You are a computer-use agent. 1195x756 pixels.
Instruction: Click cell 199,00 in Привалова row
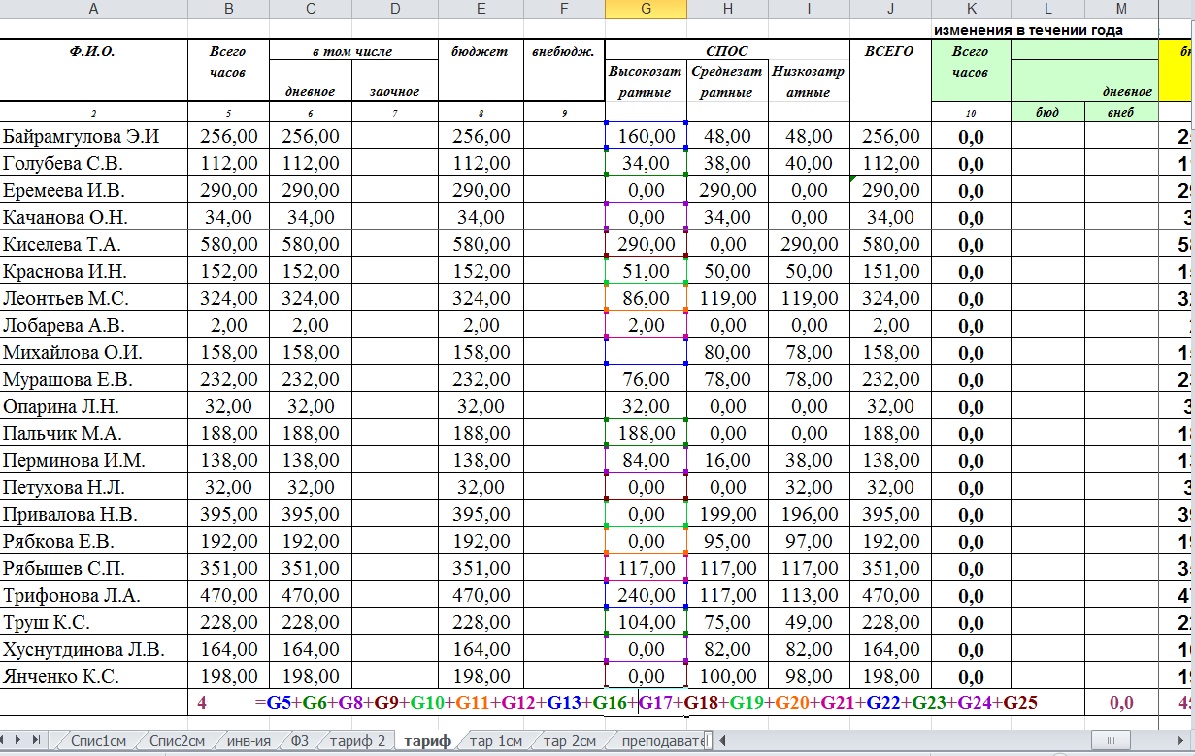[x=727, y=514]
